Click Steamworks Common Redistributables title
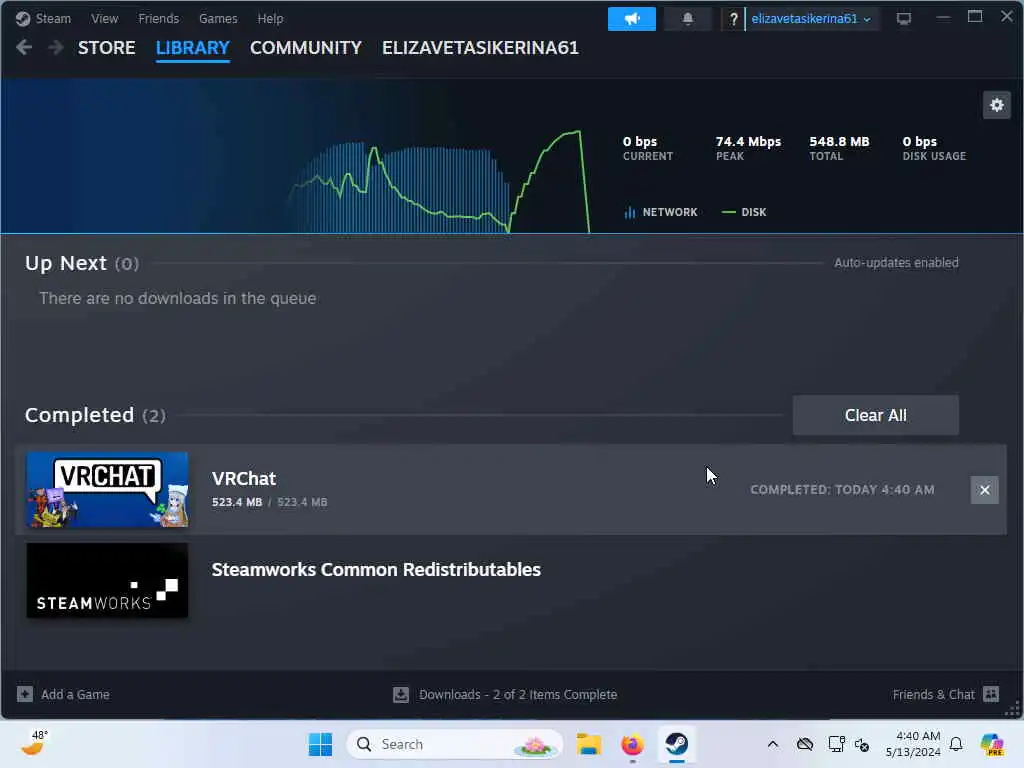Viewport: 1024px width, 768px height. [376, 569]
